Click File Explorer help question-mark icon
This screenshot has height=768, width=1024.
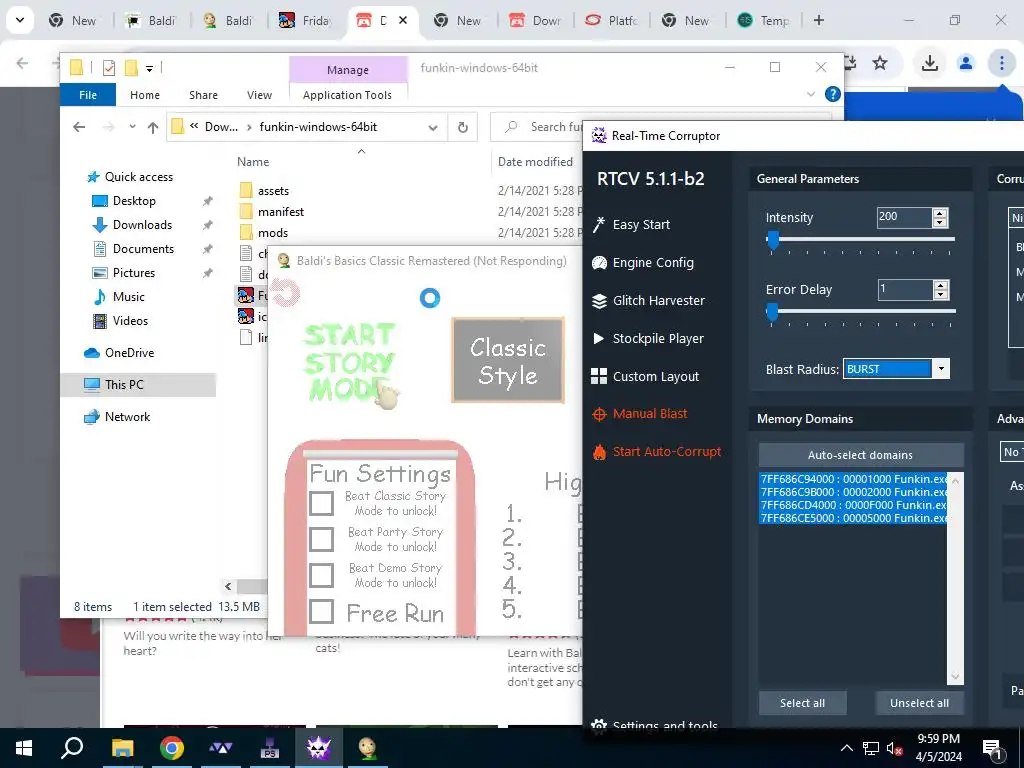coord(832,94)
